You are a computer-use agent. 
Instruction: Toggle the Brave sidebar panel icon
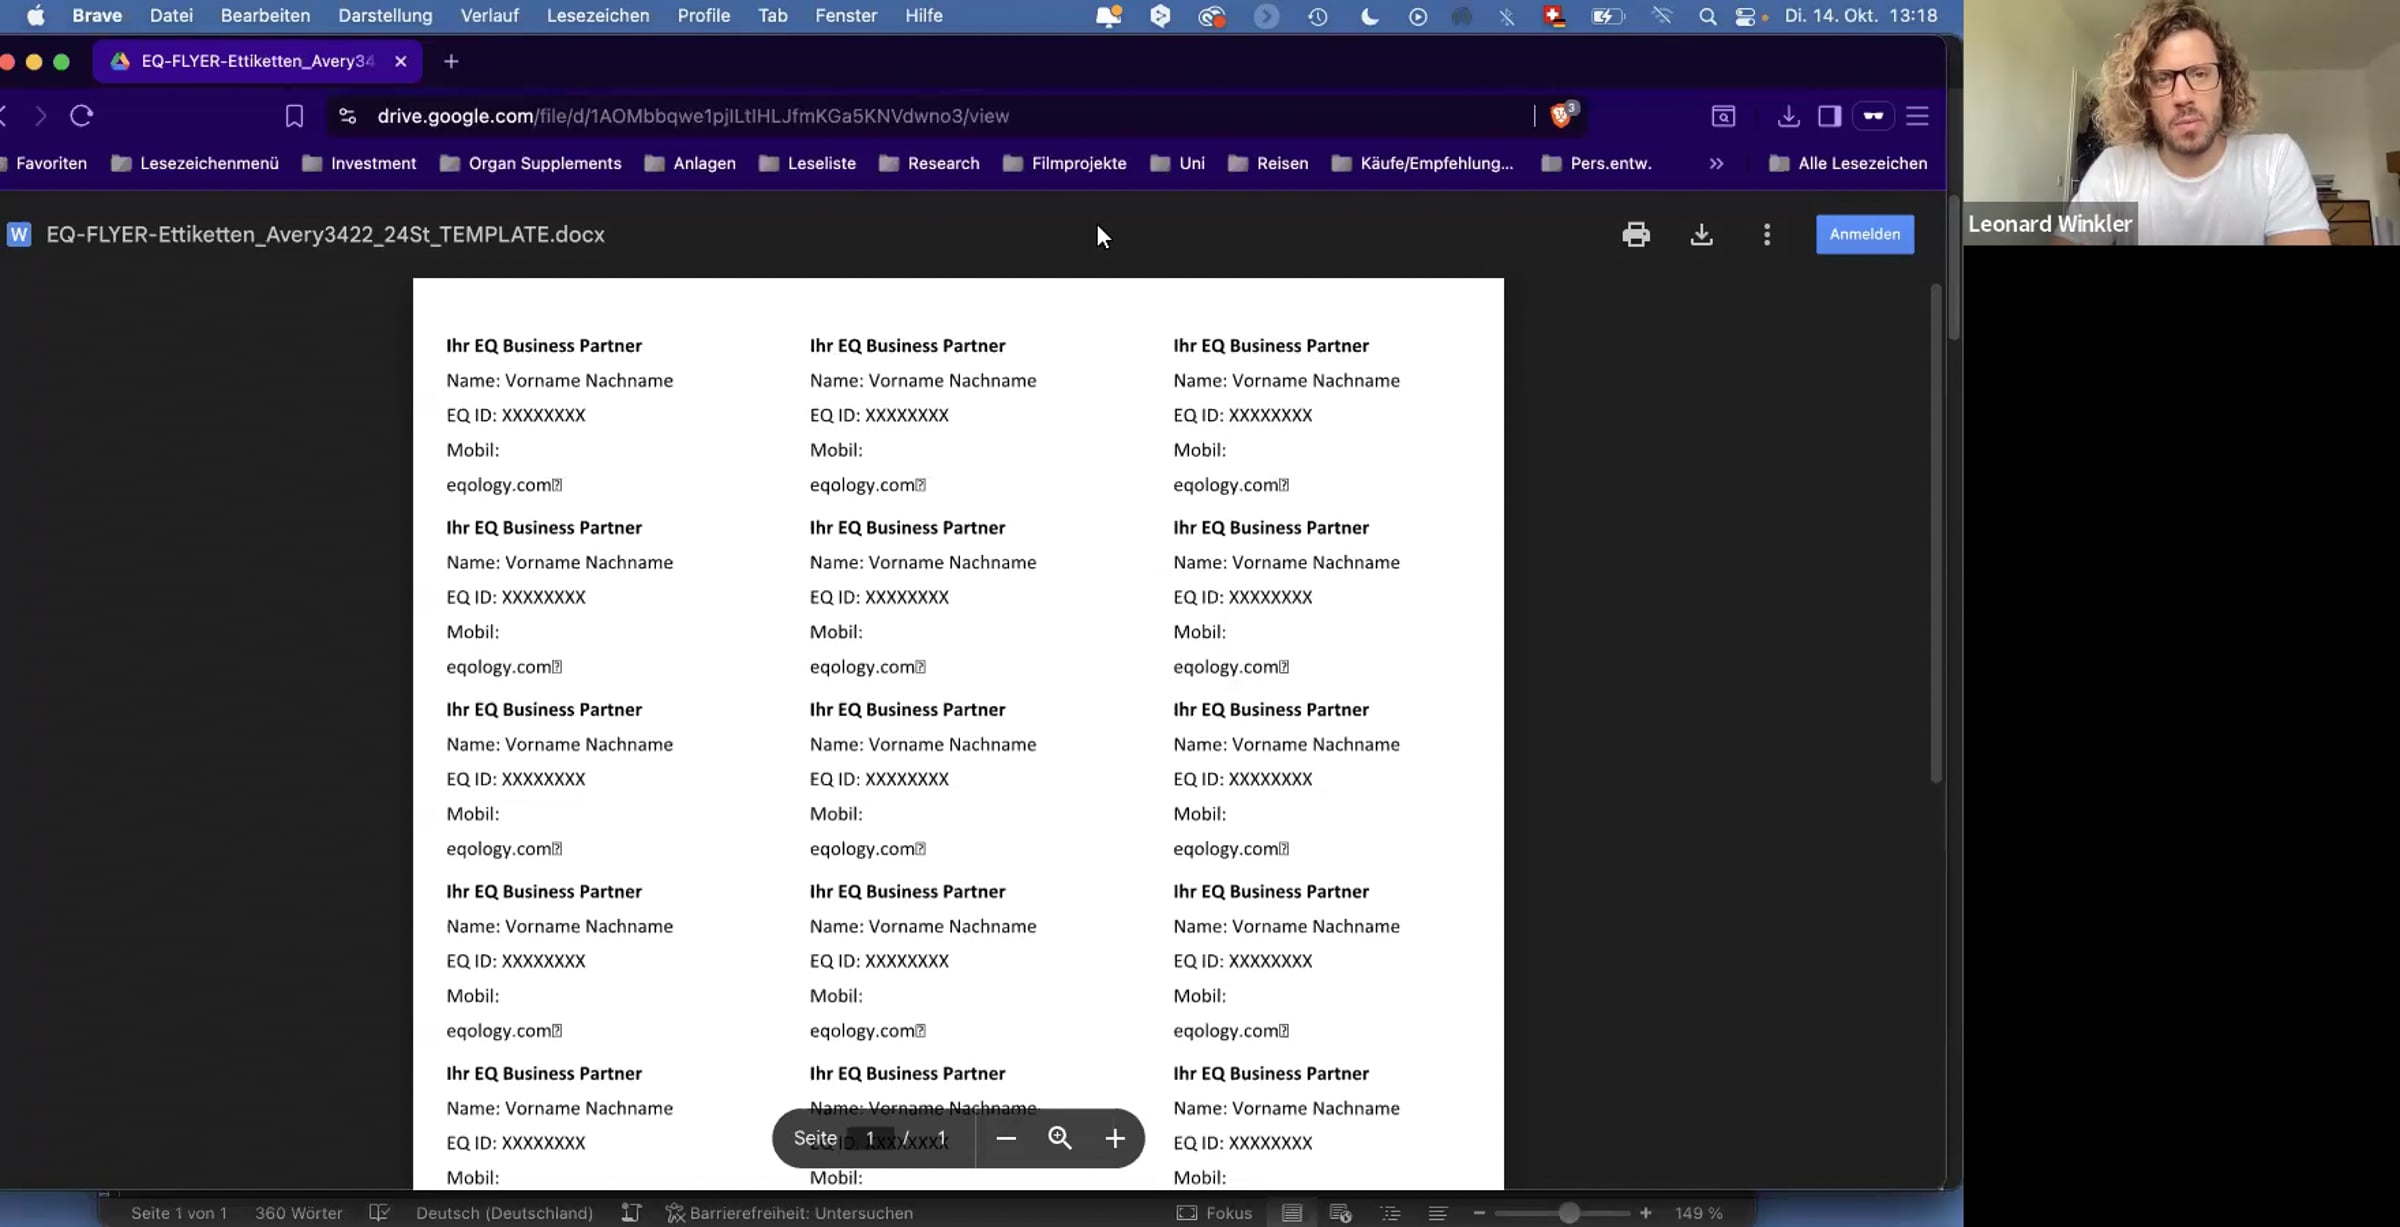[1829, 116]
